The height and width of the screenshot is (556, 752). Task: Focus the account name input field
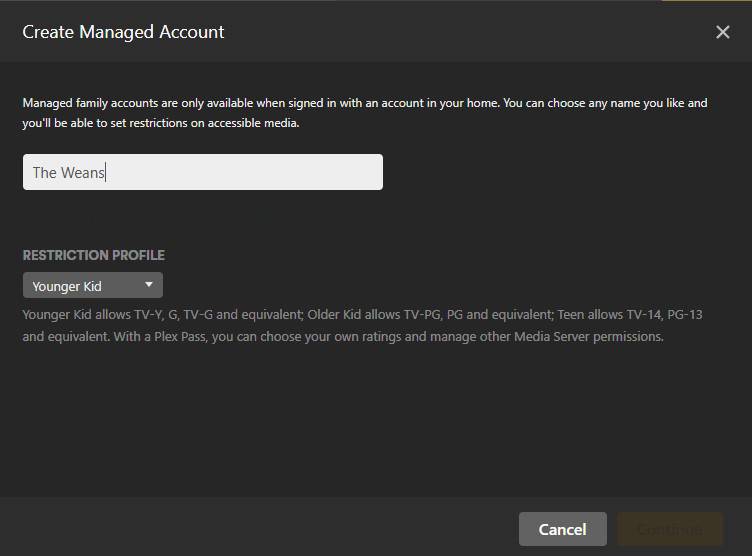(x=202, y=172)
